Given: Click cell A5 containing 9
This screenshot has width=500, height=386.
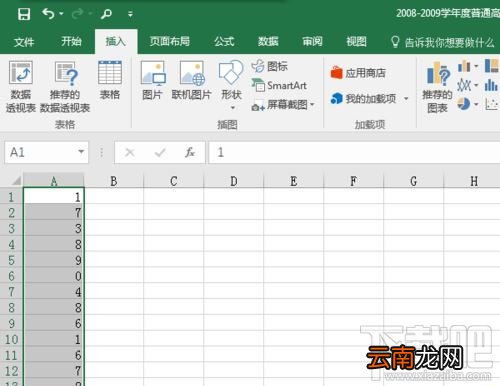Looking at the screenshot, I should point(54,260).
